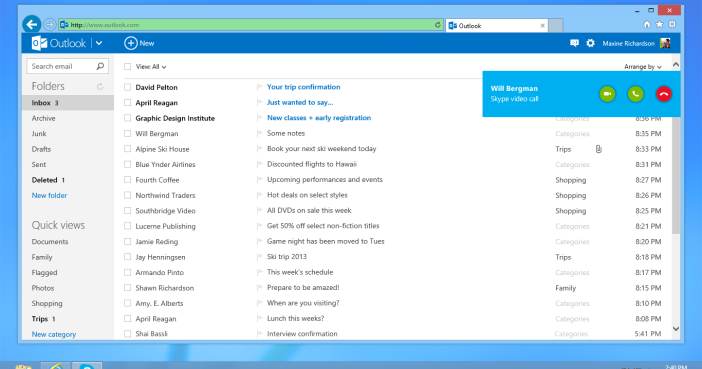
Task: Set Categories for Lucerne Publishing email
Action: [572, 226]
